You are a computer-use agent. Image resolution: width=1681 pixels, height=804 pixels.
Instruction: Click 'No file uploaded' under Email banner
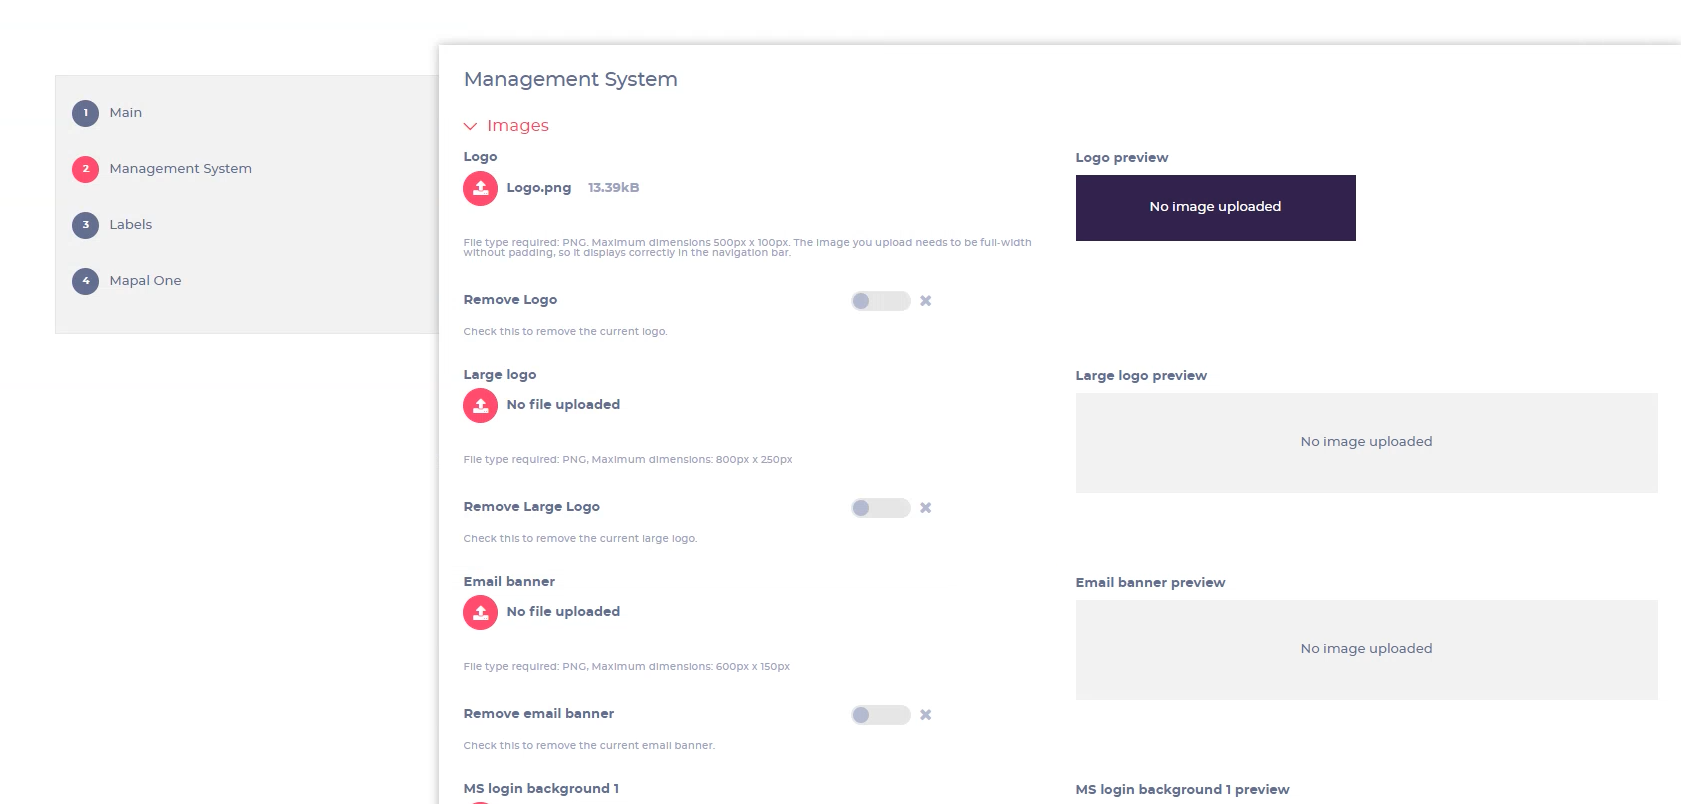tap(563, 612)
